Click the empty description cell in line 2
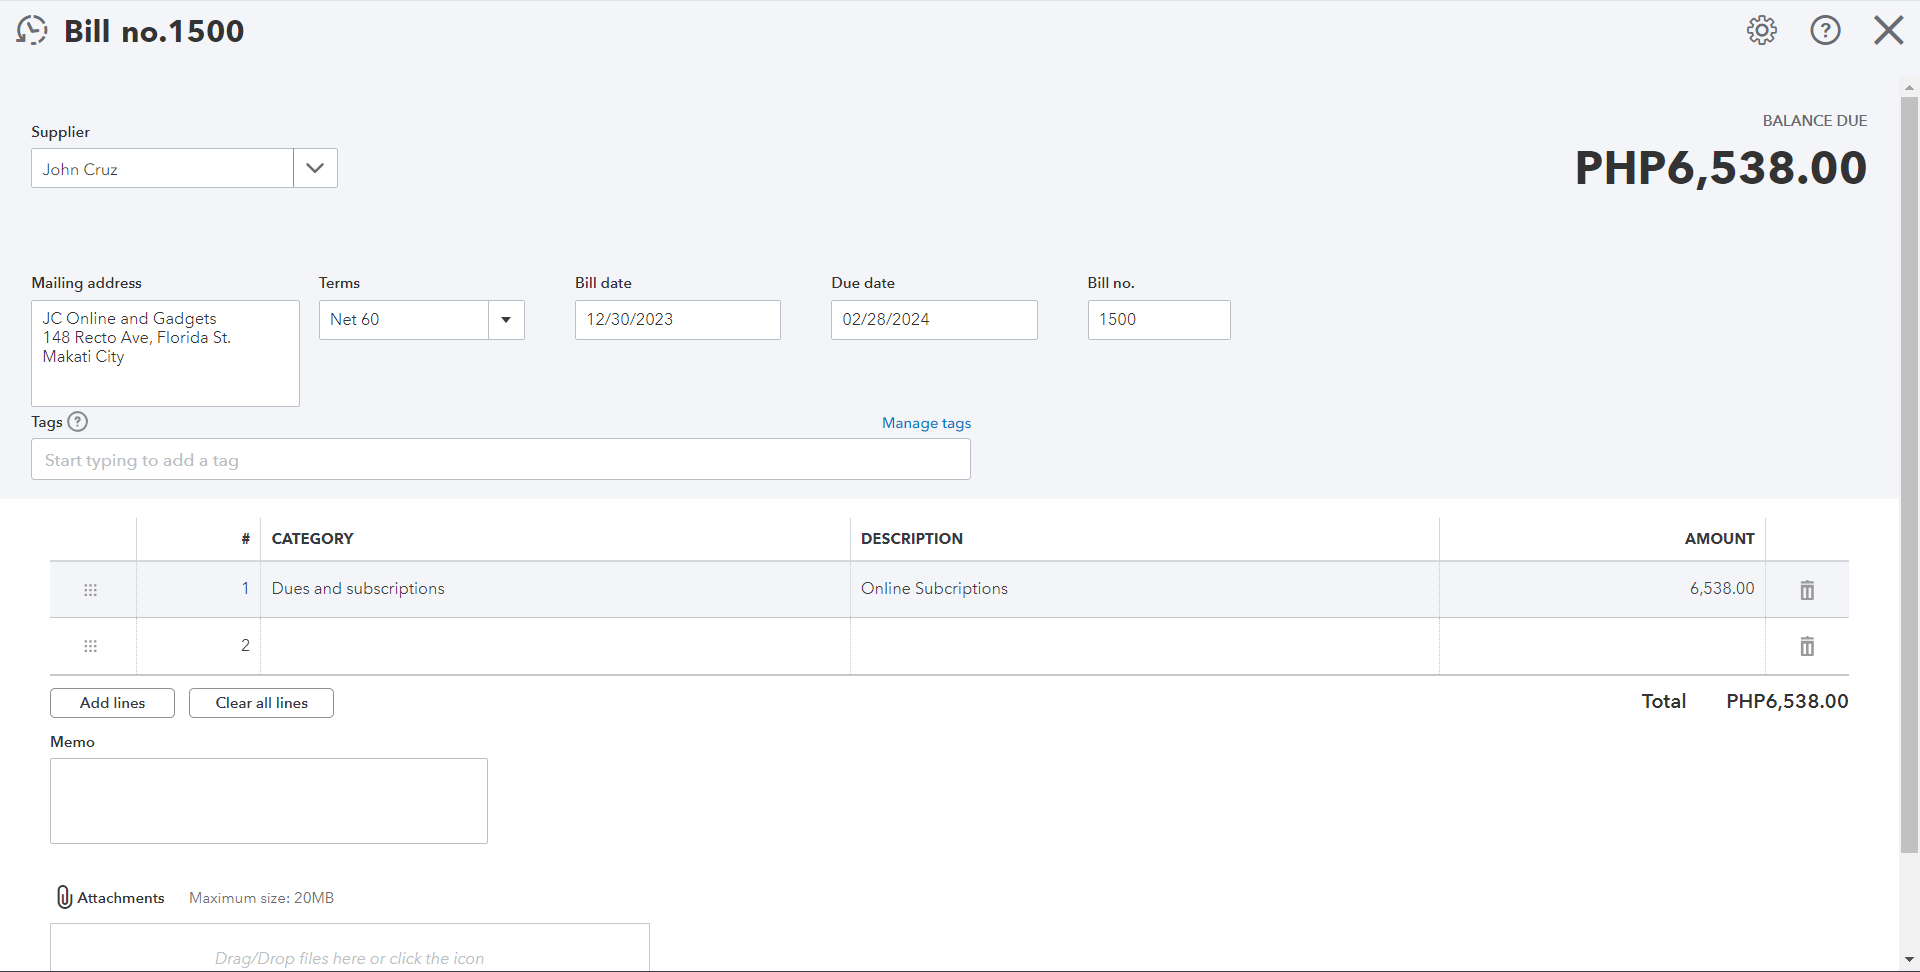 click(x=1145, y=646)
